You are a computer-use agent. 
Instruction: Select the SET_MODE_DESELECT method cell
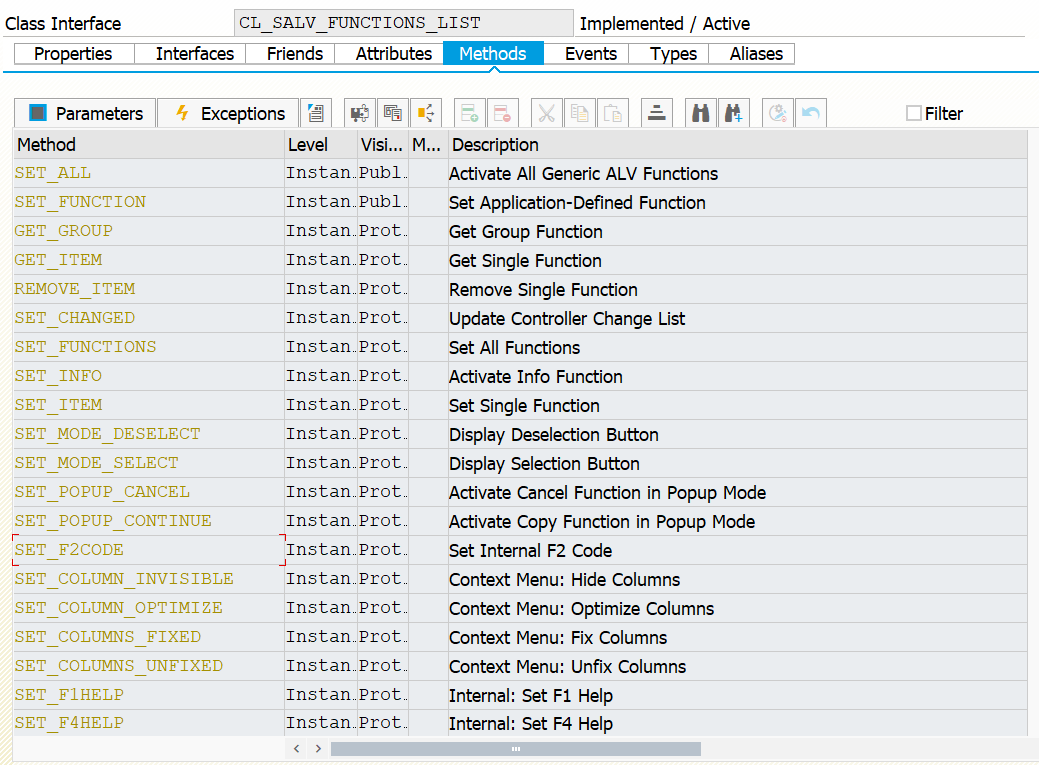(x=149, y=434)
